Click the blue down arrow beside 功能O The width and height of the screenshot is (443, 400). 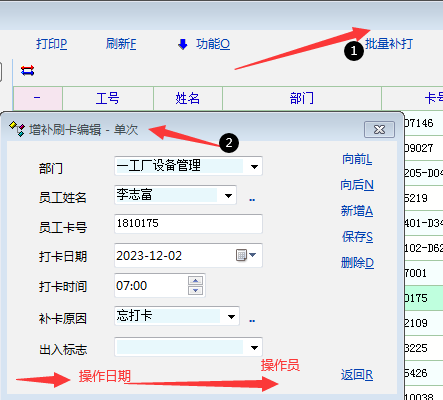point(183,44)
